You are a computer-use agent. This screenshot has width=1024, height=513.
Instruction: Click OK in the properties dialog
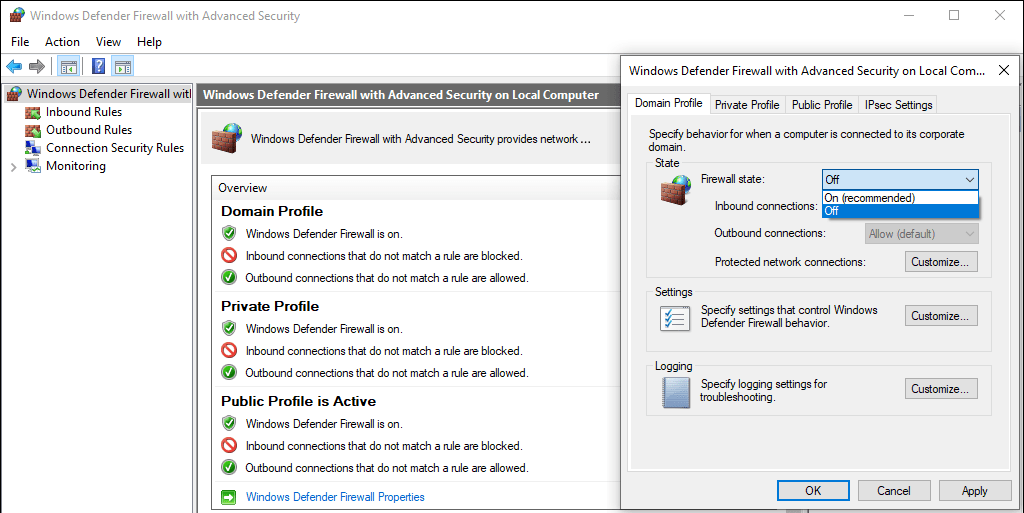(813, 491)
